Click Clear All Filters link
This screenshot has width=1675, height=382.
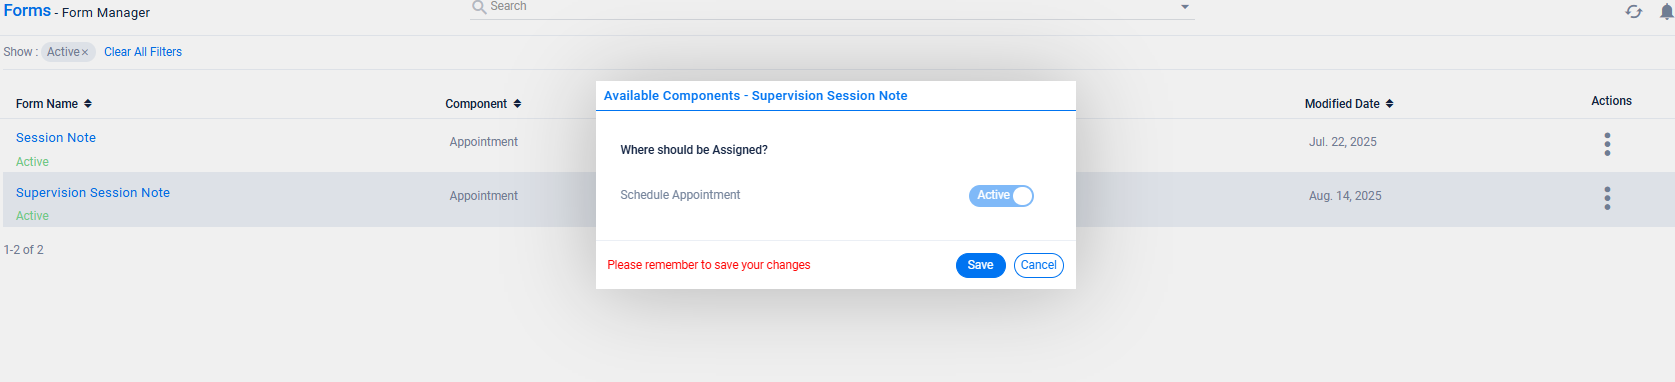point(143,52)
